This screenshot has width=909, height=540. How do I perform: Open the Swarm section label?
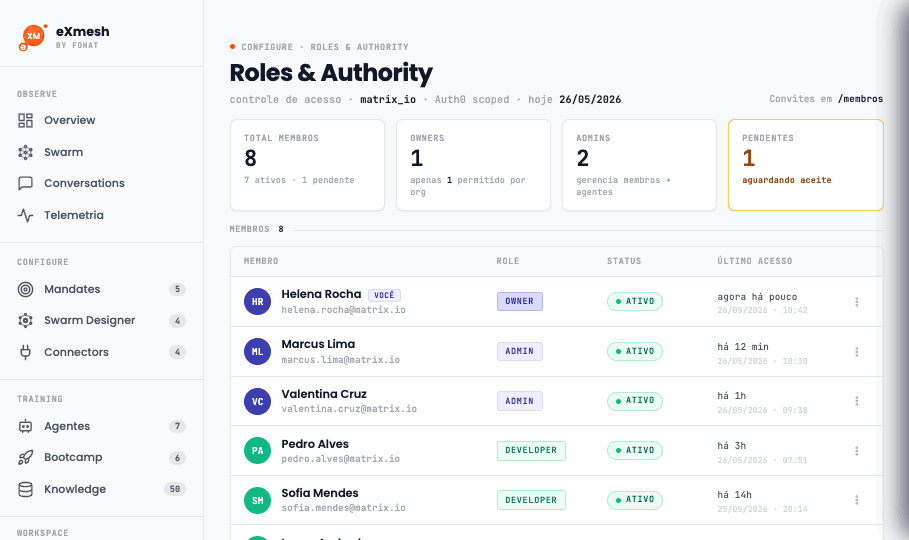pyautogui.click(x=64, y=152)
